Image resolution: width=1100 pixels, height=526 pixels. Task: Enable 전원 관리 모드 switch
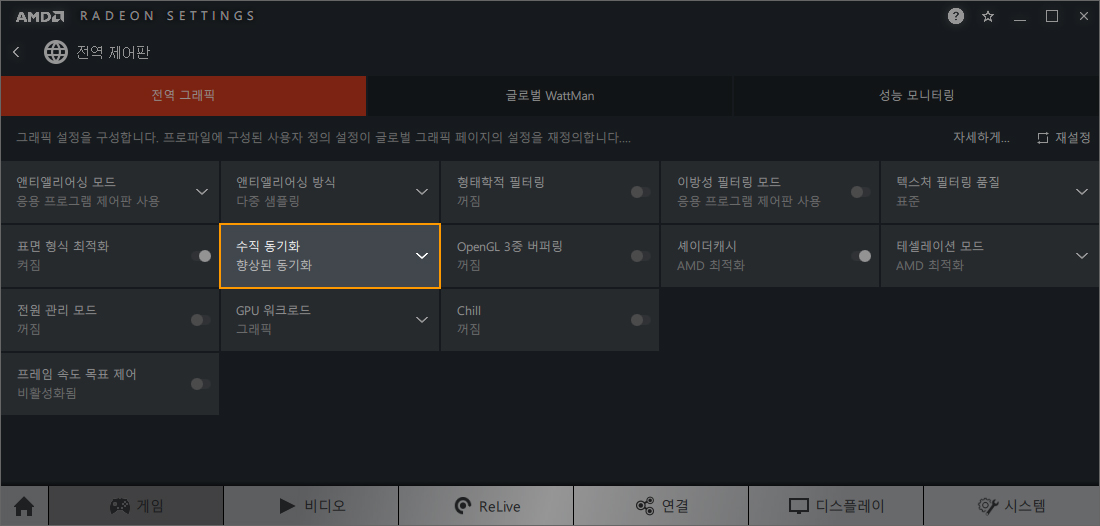pyautogui.click(x=201, y=320)
